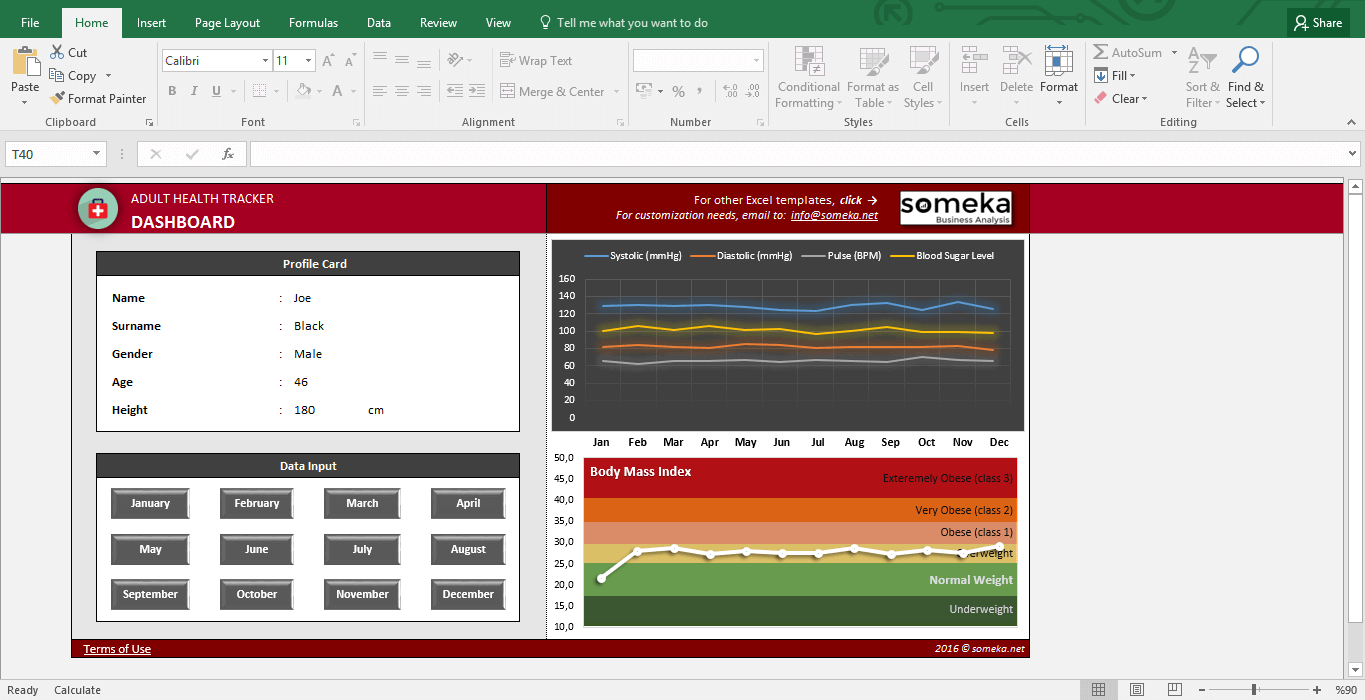
Task: Open the File menu
Action: point(30,23)
